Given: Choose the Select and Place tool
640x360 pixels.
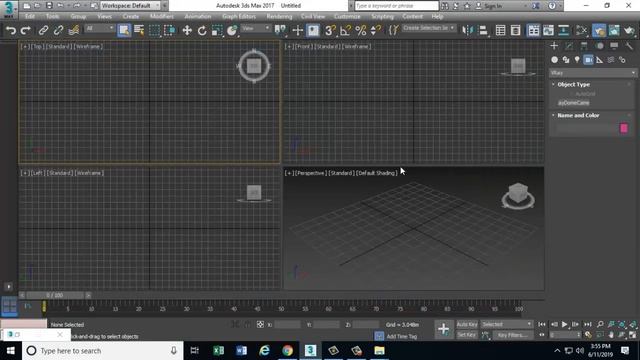Looking at the screenshot, I should click(x=232, y=30).
